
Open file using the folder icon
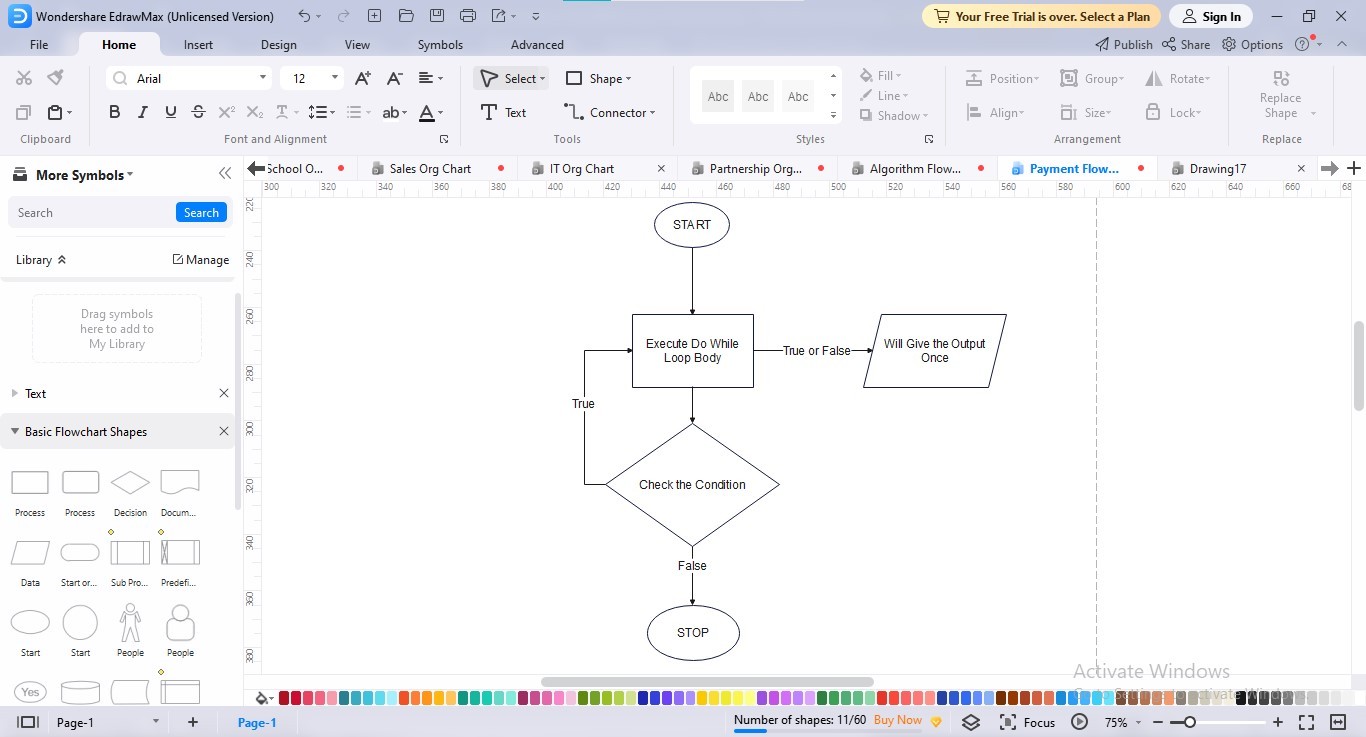405,16
